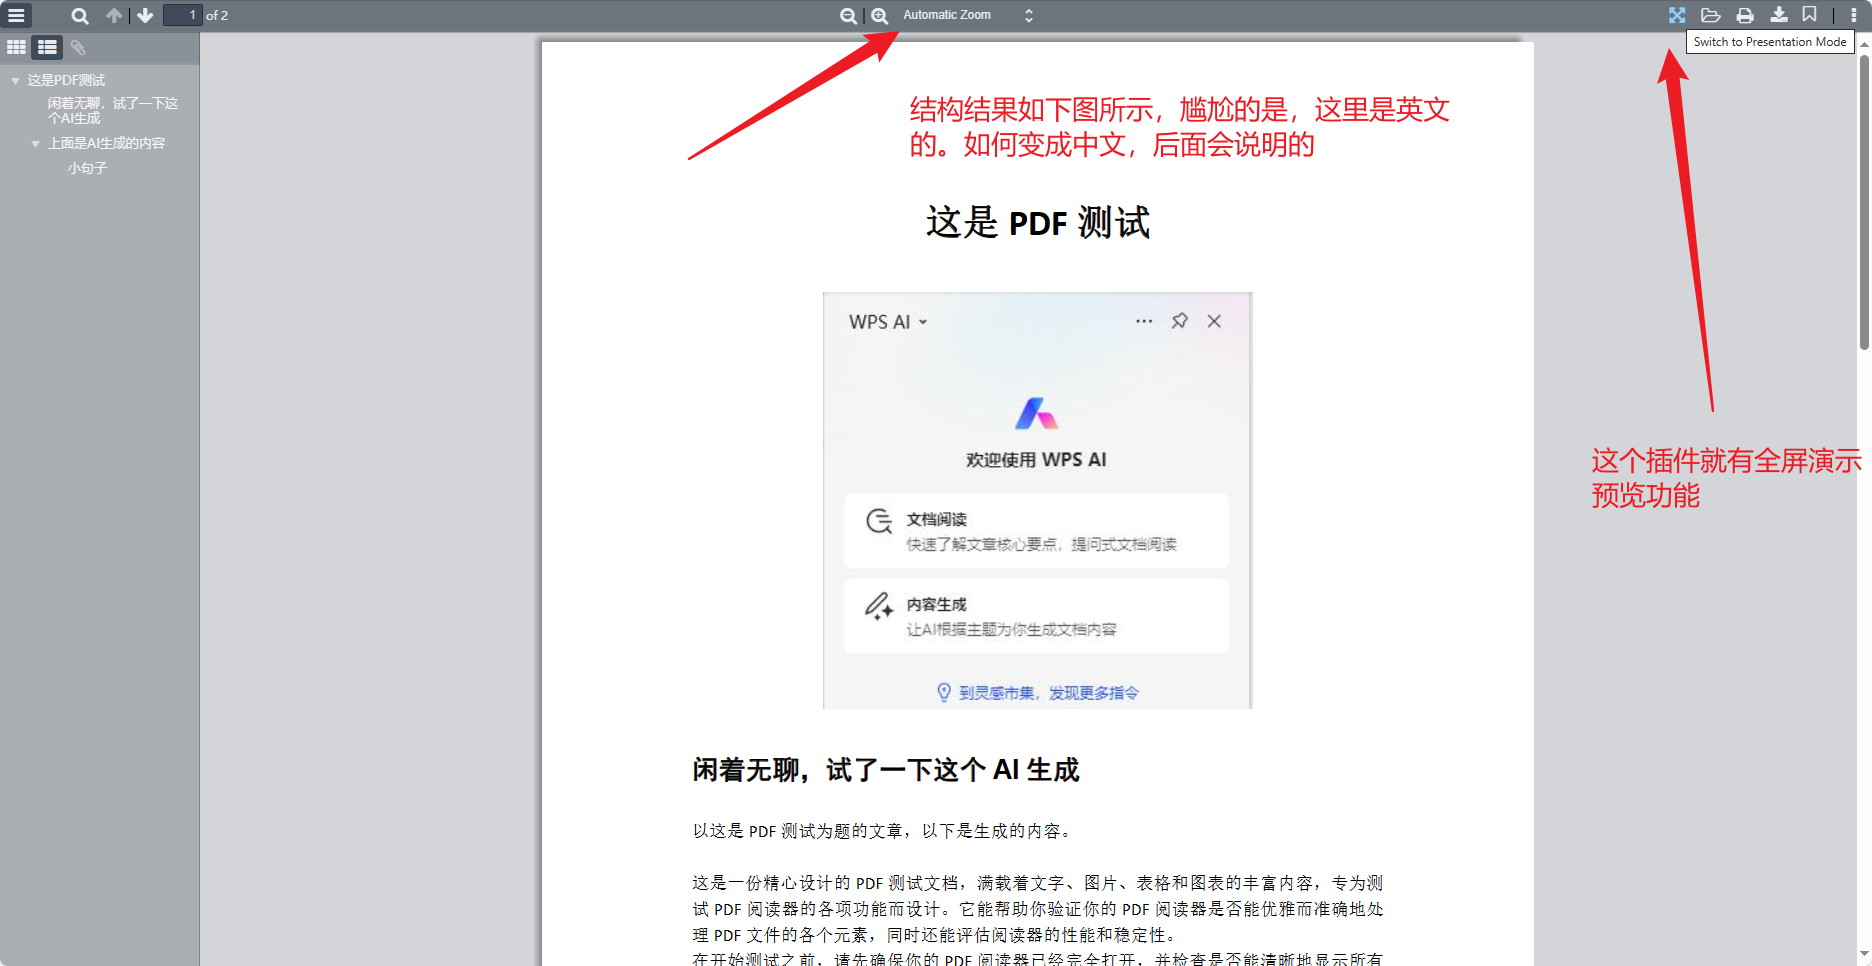
Task: Open the secondary Tools menu
Action: coord(1854,15)
